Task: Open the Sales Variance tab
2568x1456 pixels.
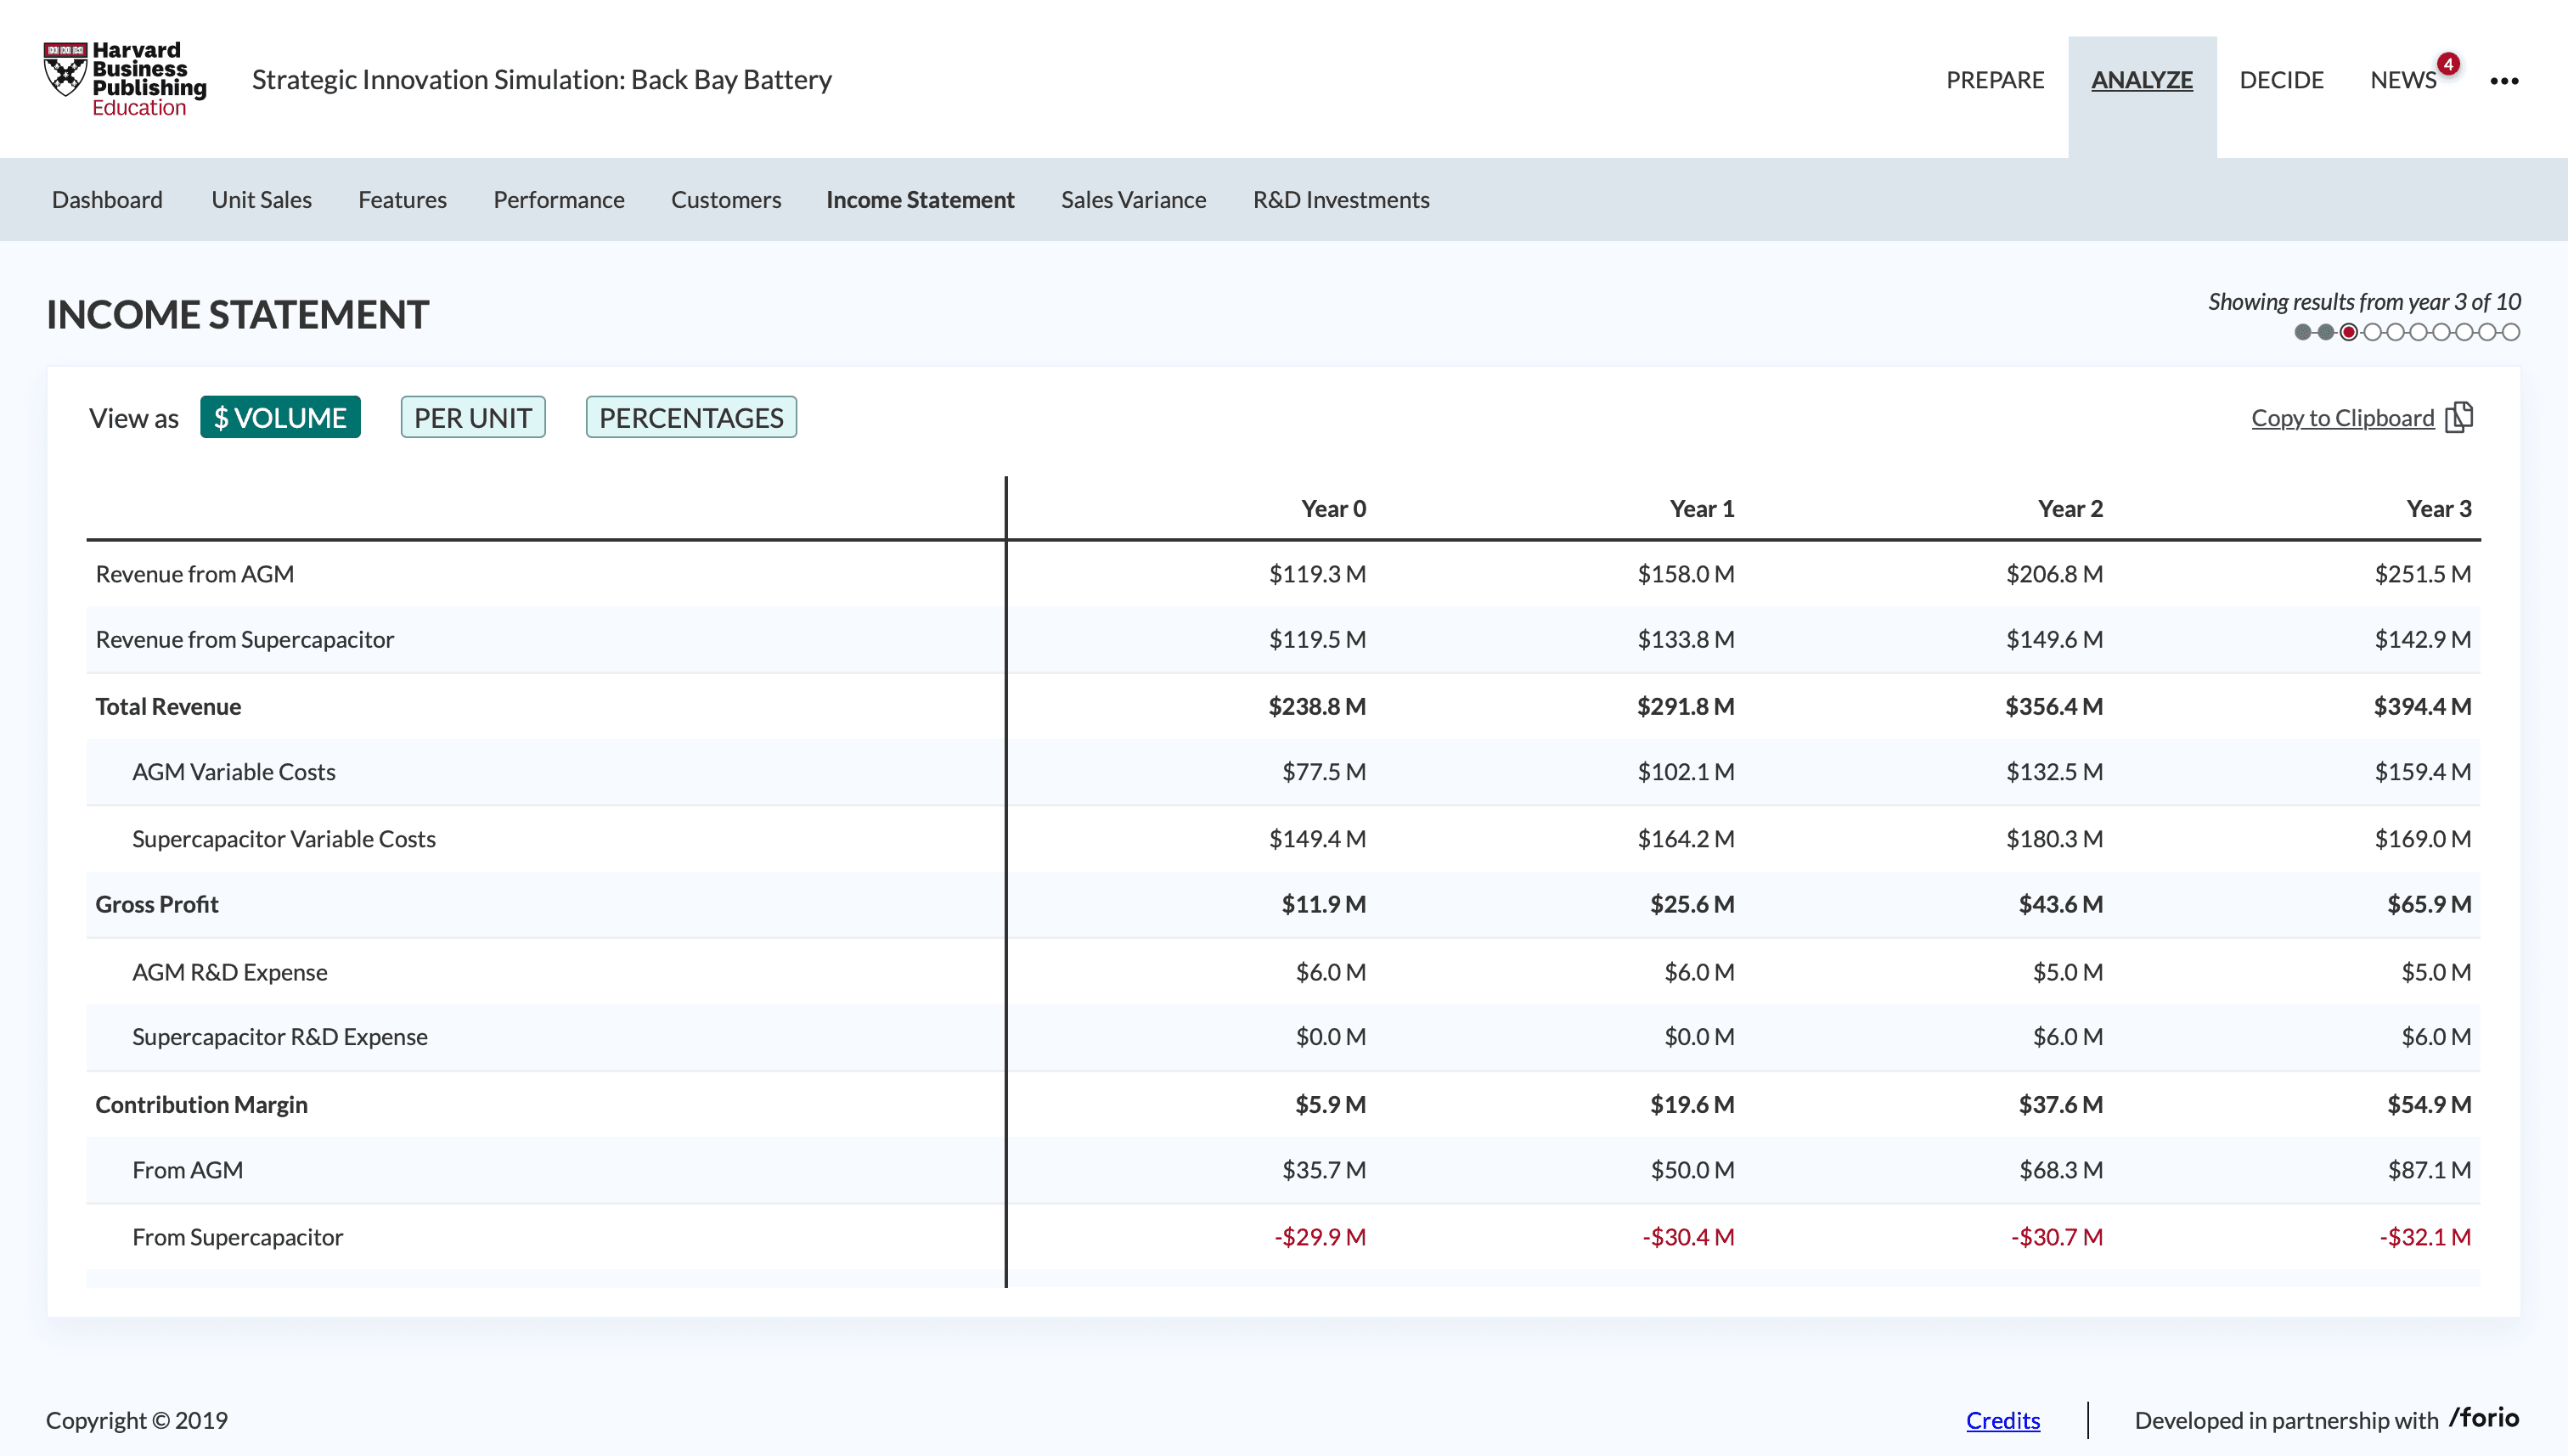Action: [x=1133, y=199]
